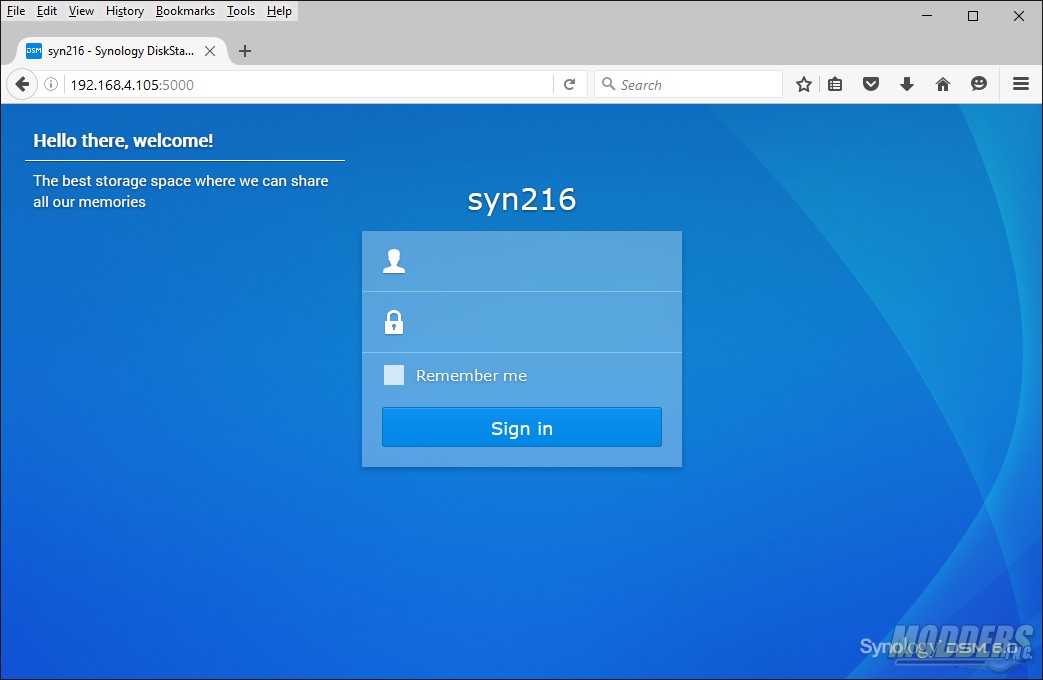1043x680 pixels.
Task: Select the syn216 server name heading
Action: tap(522, 199)
